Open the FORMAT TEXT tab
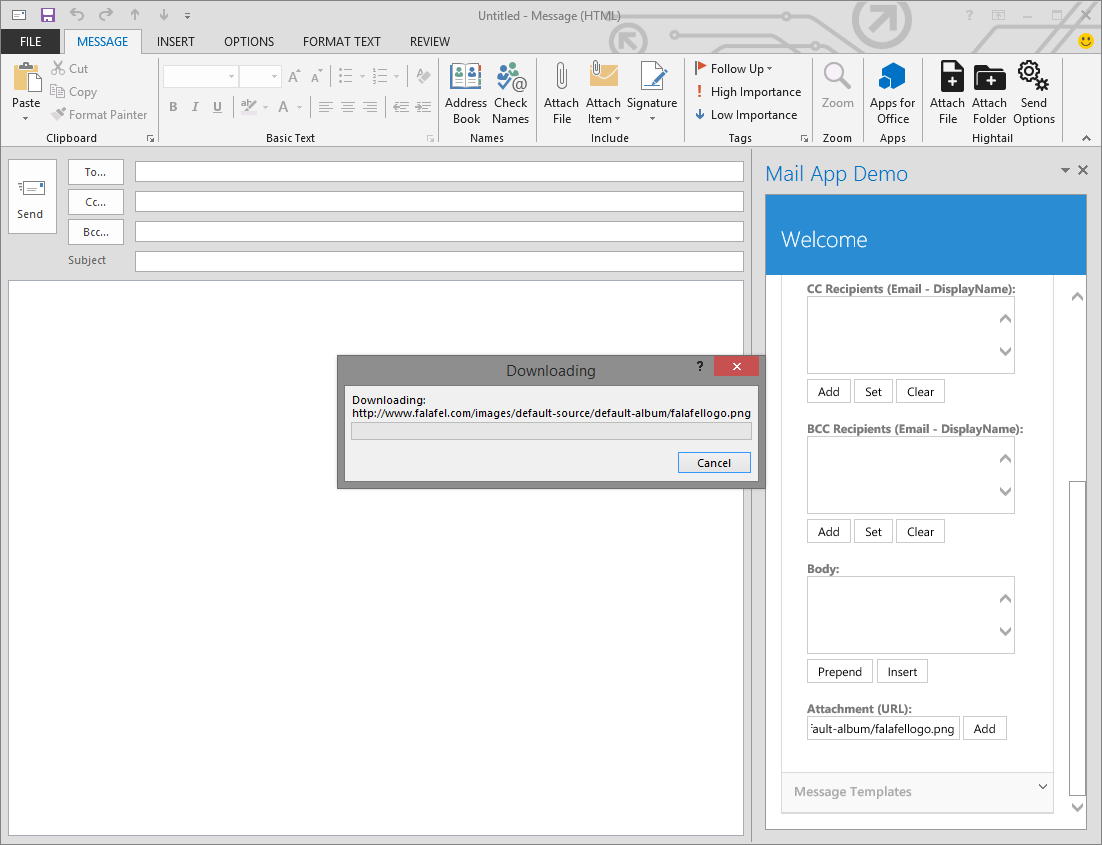Screen dimensions: 1102x845 (x=341, y=41)
